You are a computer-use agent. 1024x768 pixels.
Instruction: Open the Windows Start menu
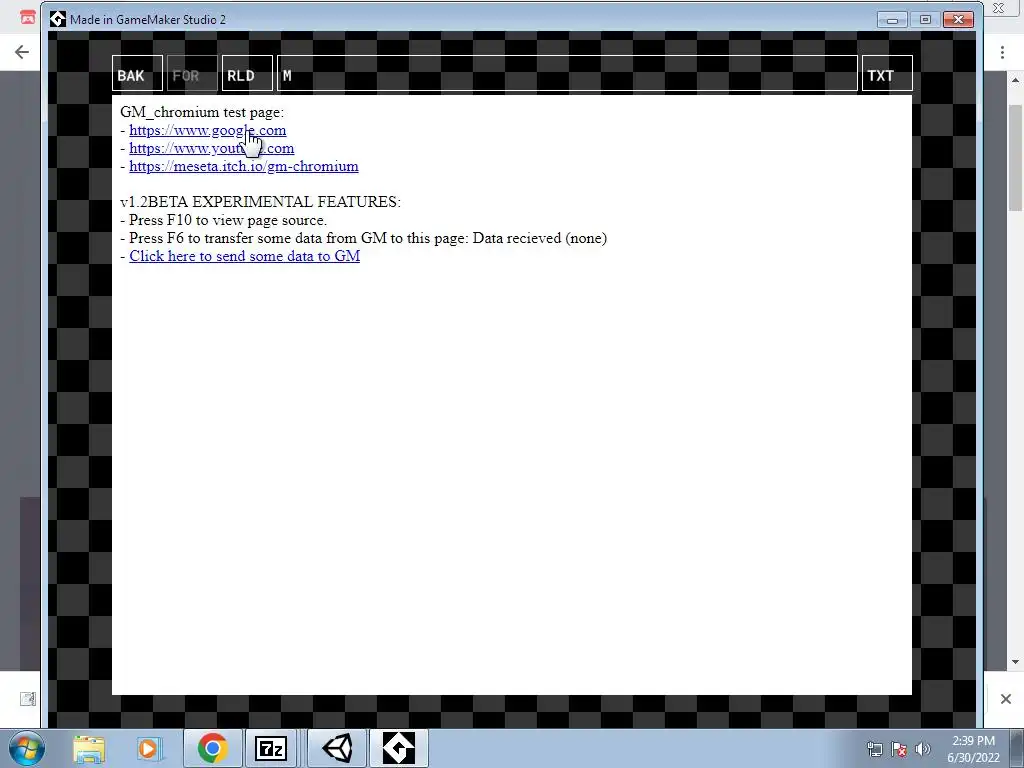(27, 748)
